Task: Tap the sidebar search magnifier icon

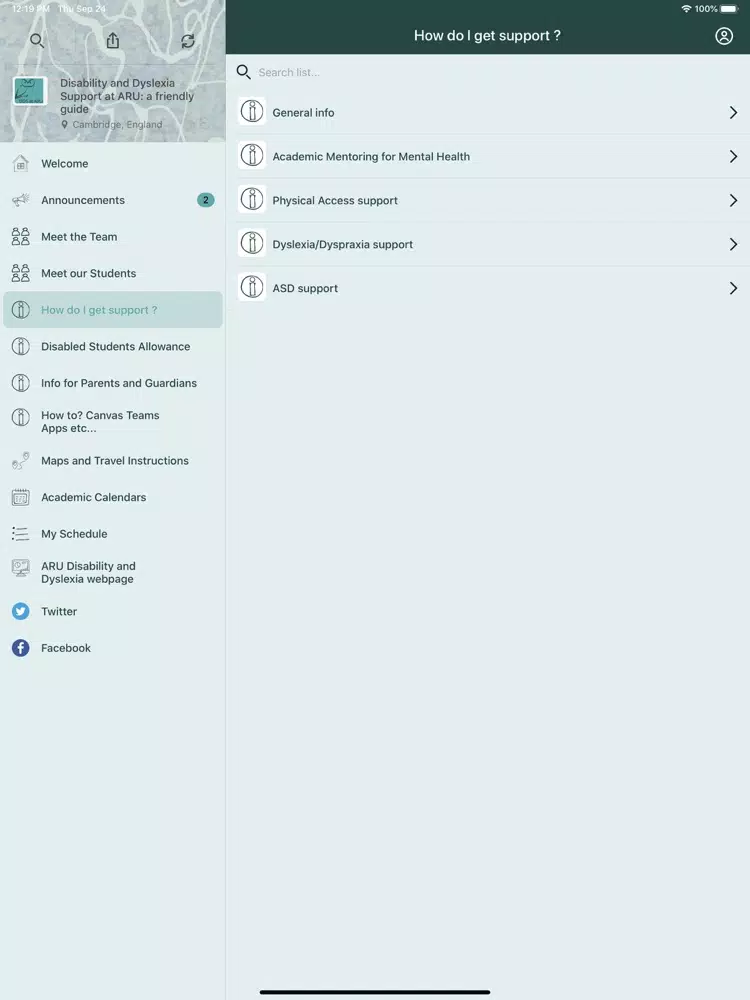Action: tap(37, 41)
